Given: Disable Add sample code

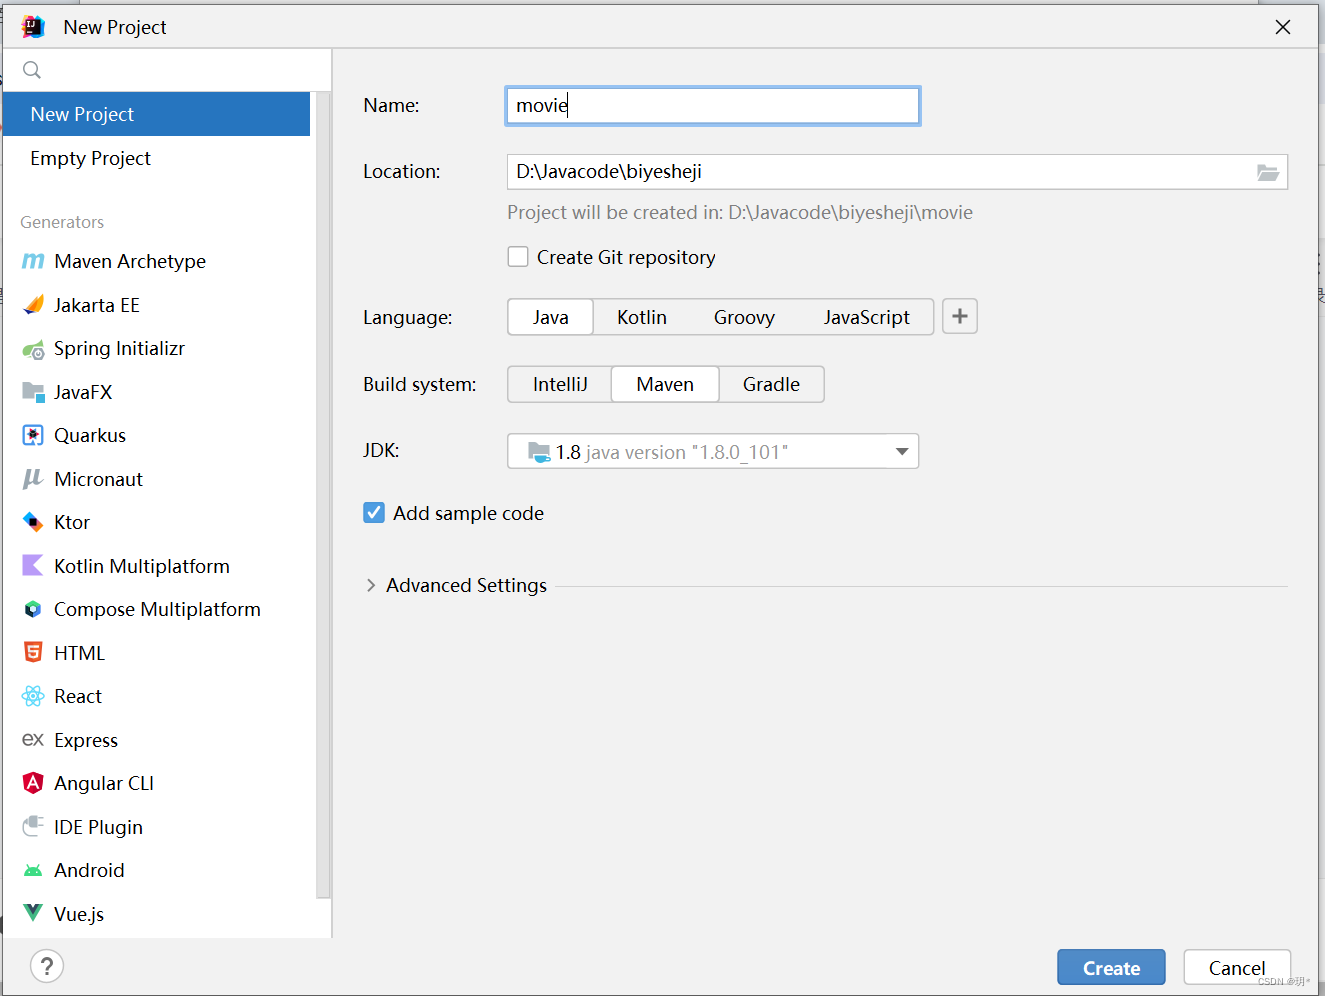Looking at the screenshot, I should click(x=373, y=512).
